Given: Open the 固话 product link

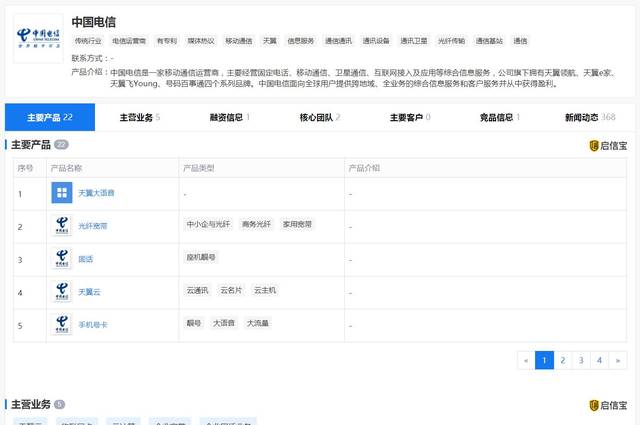Looking at the screenshot, I should tap(86, 259).
